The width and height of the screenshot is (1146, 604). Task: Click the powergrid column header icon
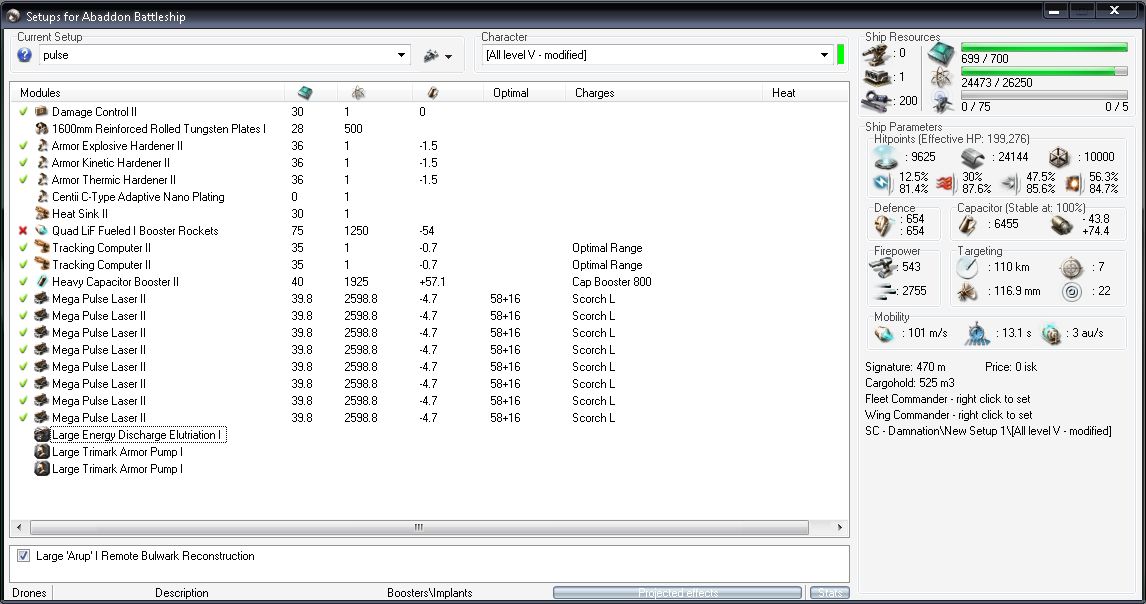[x=358, y=93]
